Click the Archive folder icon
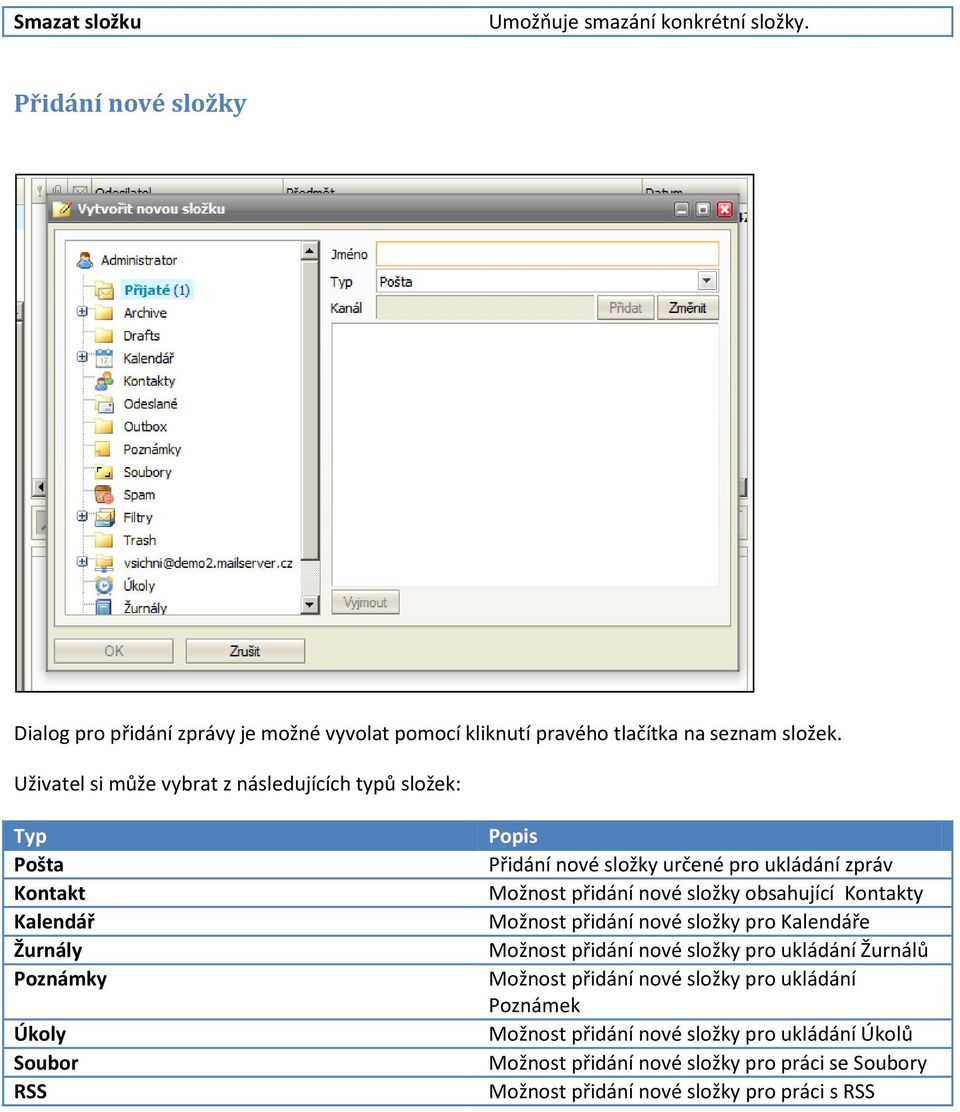 [104, 313]
